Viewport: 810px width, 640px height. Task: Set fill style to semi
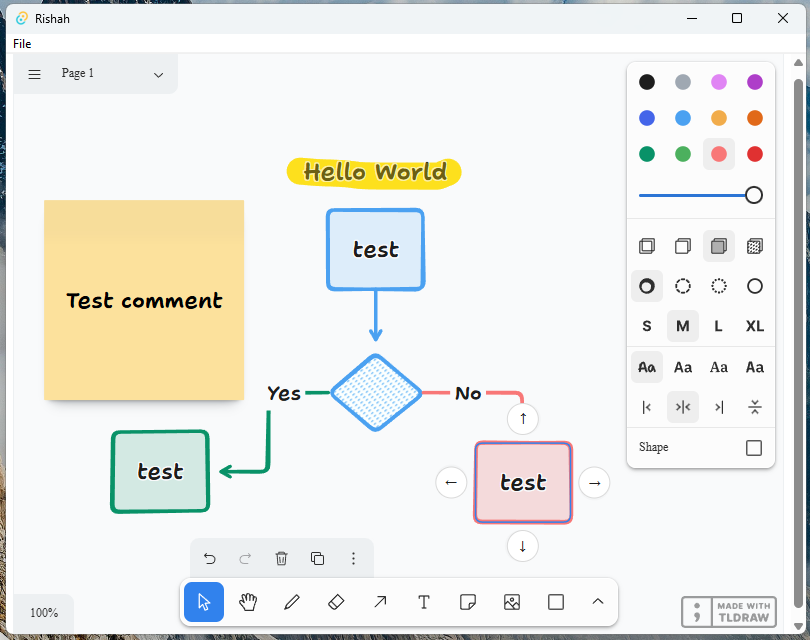683,246
